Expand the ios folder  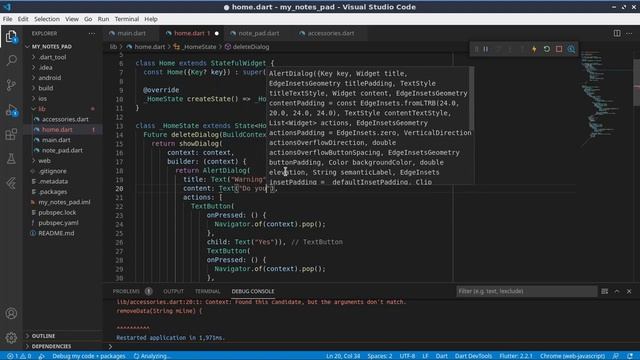(42, 98)
